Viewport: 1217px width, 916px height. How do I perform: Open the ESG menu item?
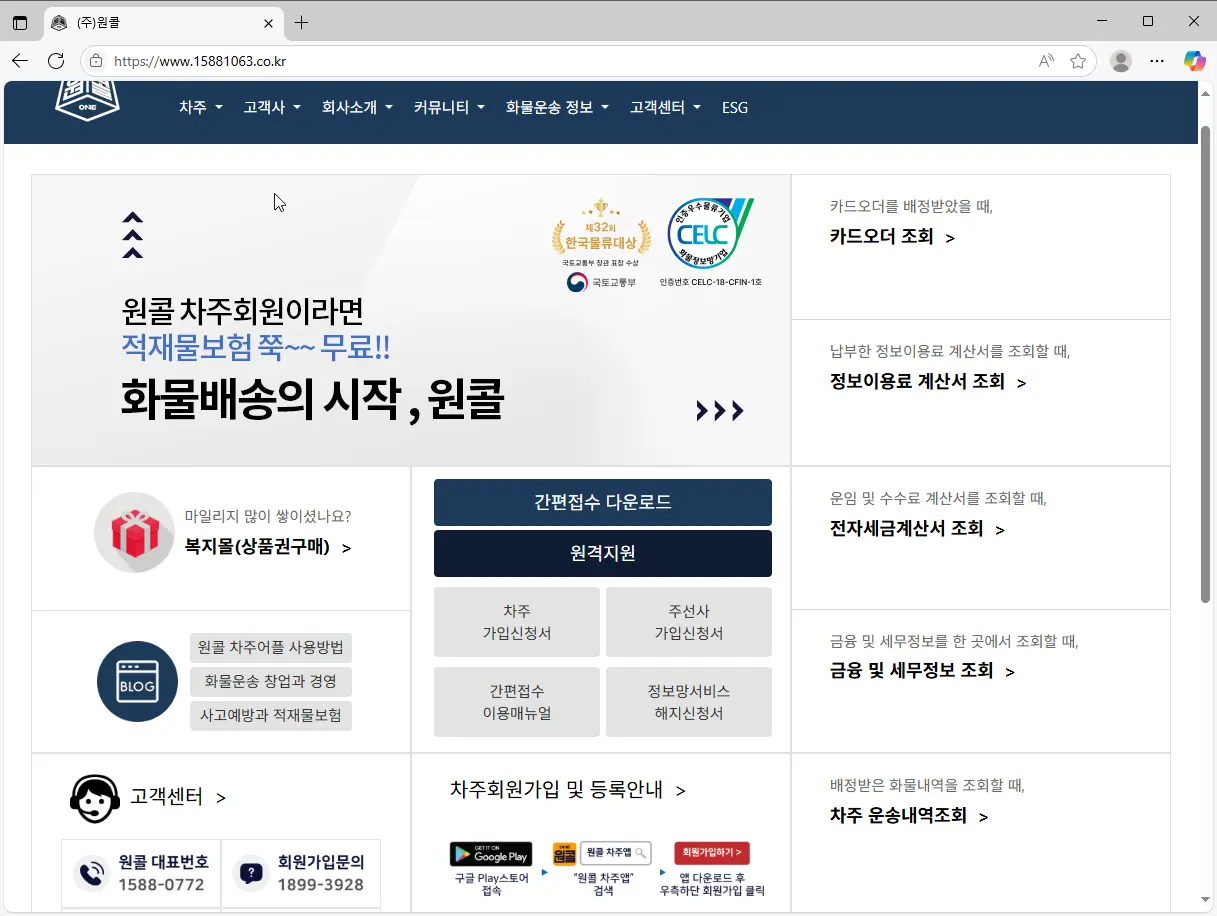pyautogui.click(x=735, y=107)
